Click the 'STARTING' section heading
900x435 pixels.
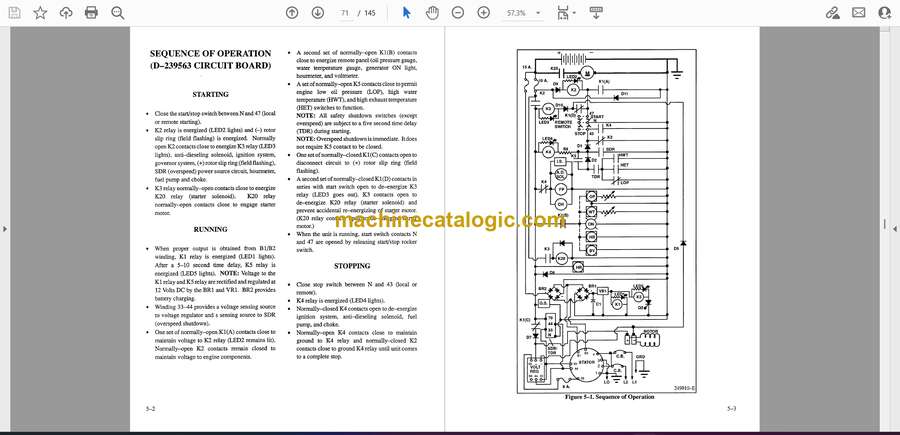[x=211, y=94]
